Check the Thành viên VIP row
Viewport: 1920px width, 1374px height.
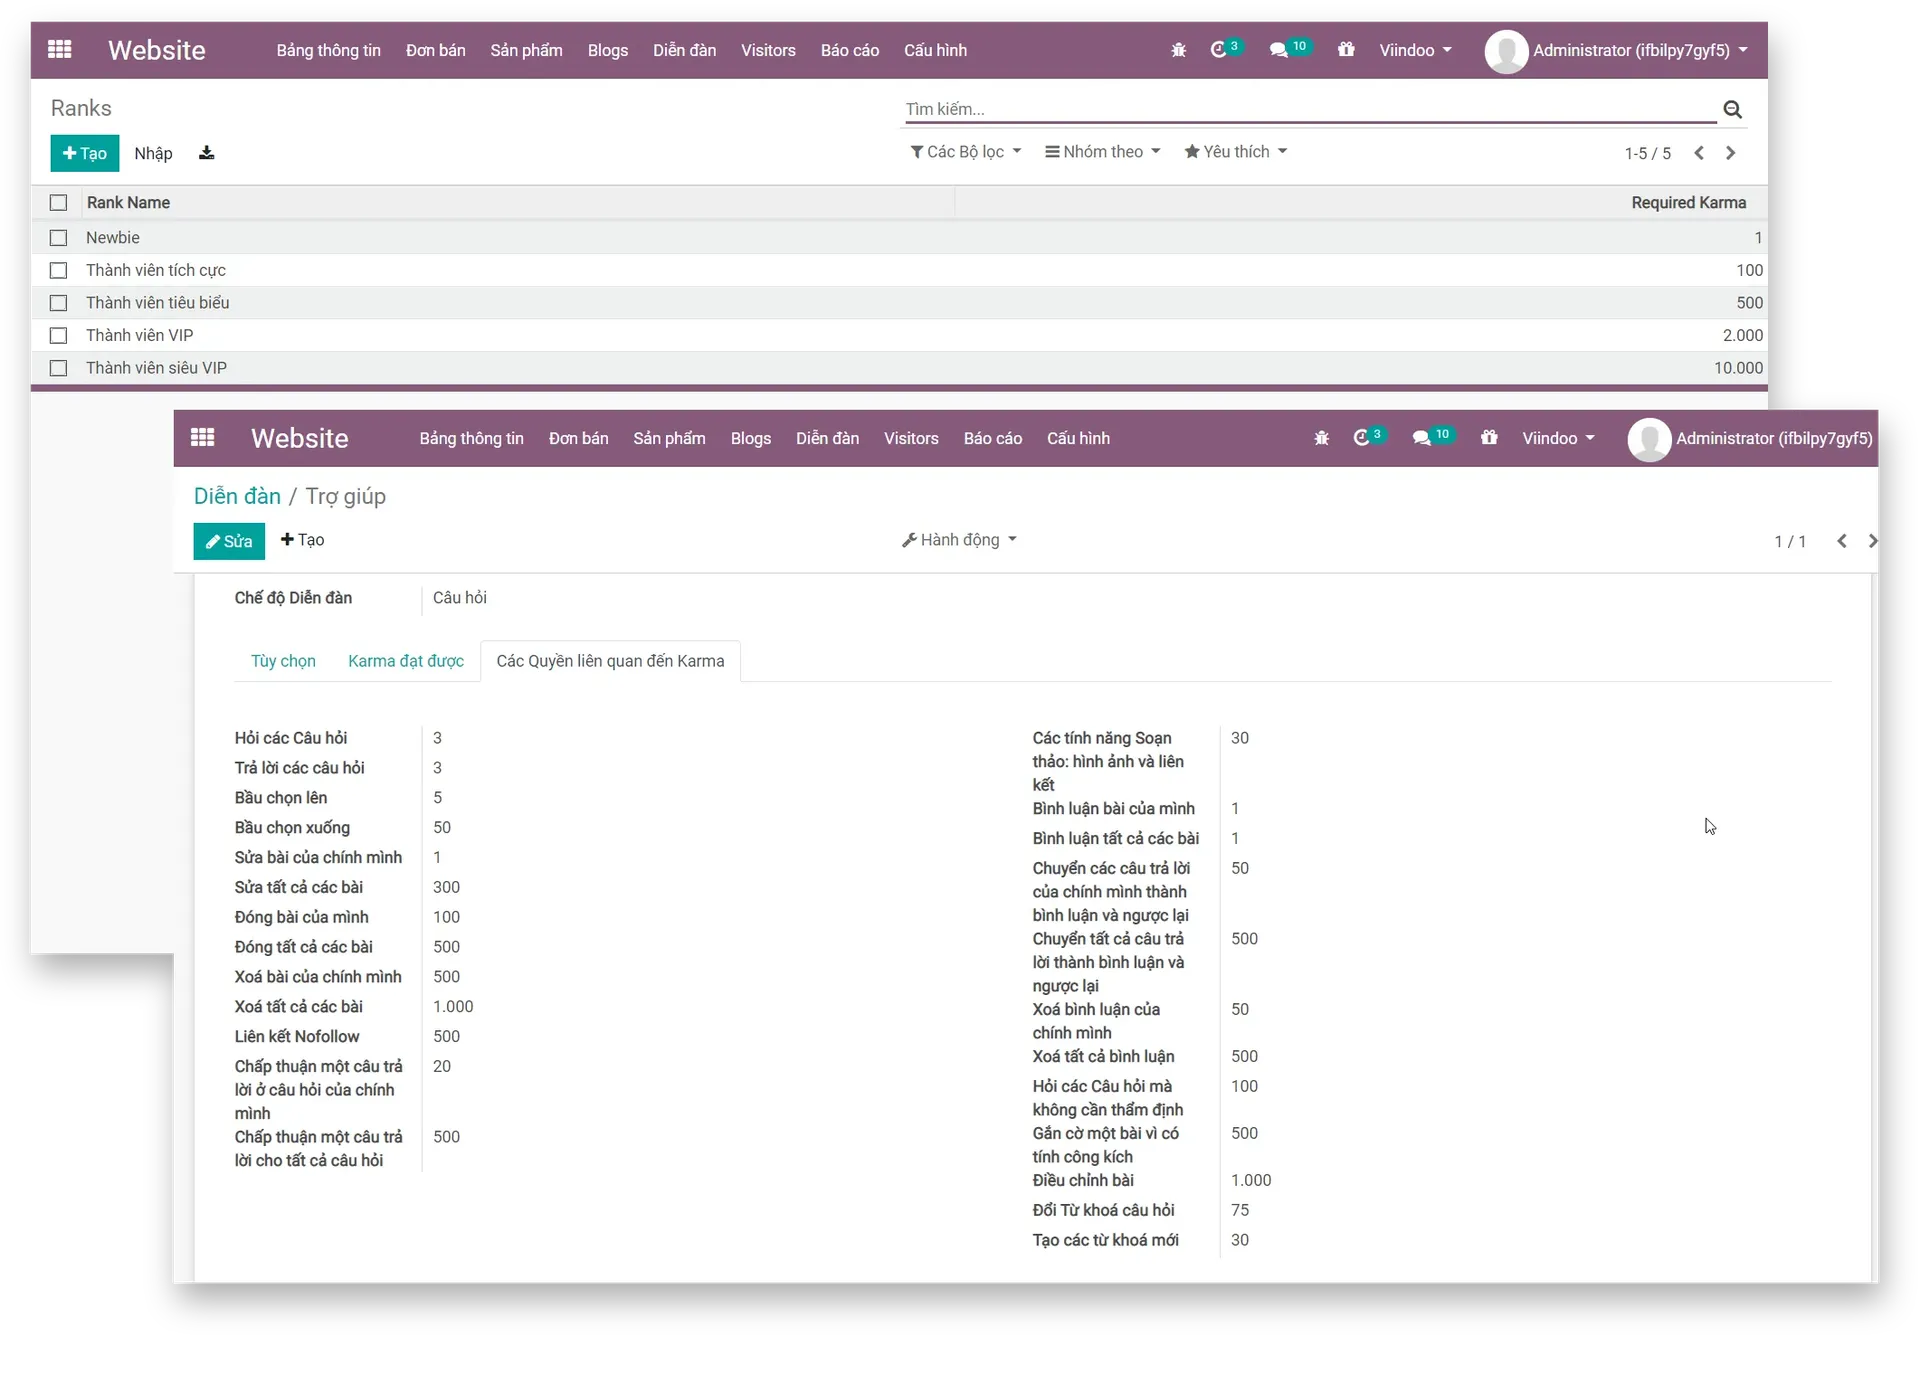click(59, 336)
